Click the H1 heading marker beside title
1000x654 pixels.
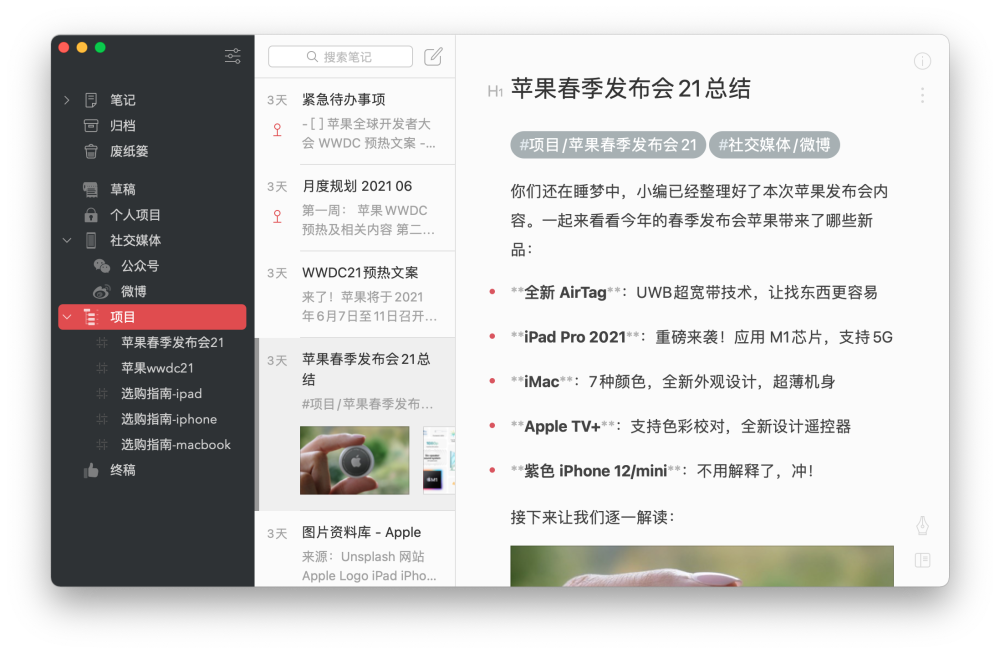click(495, 91)
